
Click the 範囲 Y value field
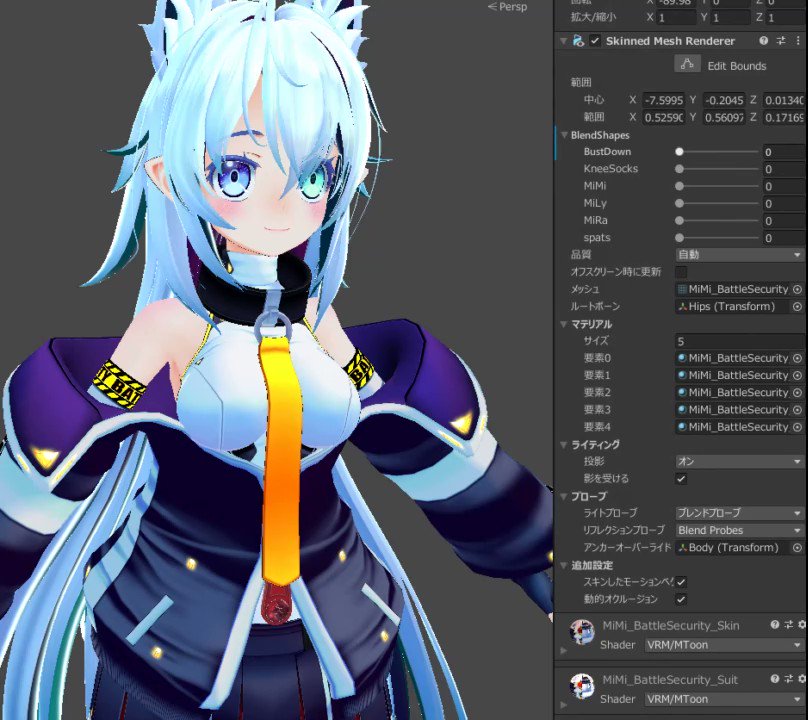724,118
